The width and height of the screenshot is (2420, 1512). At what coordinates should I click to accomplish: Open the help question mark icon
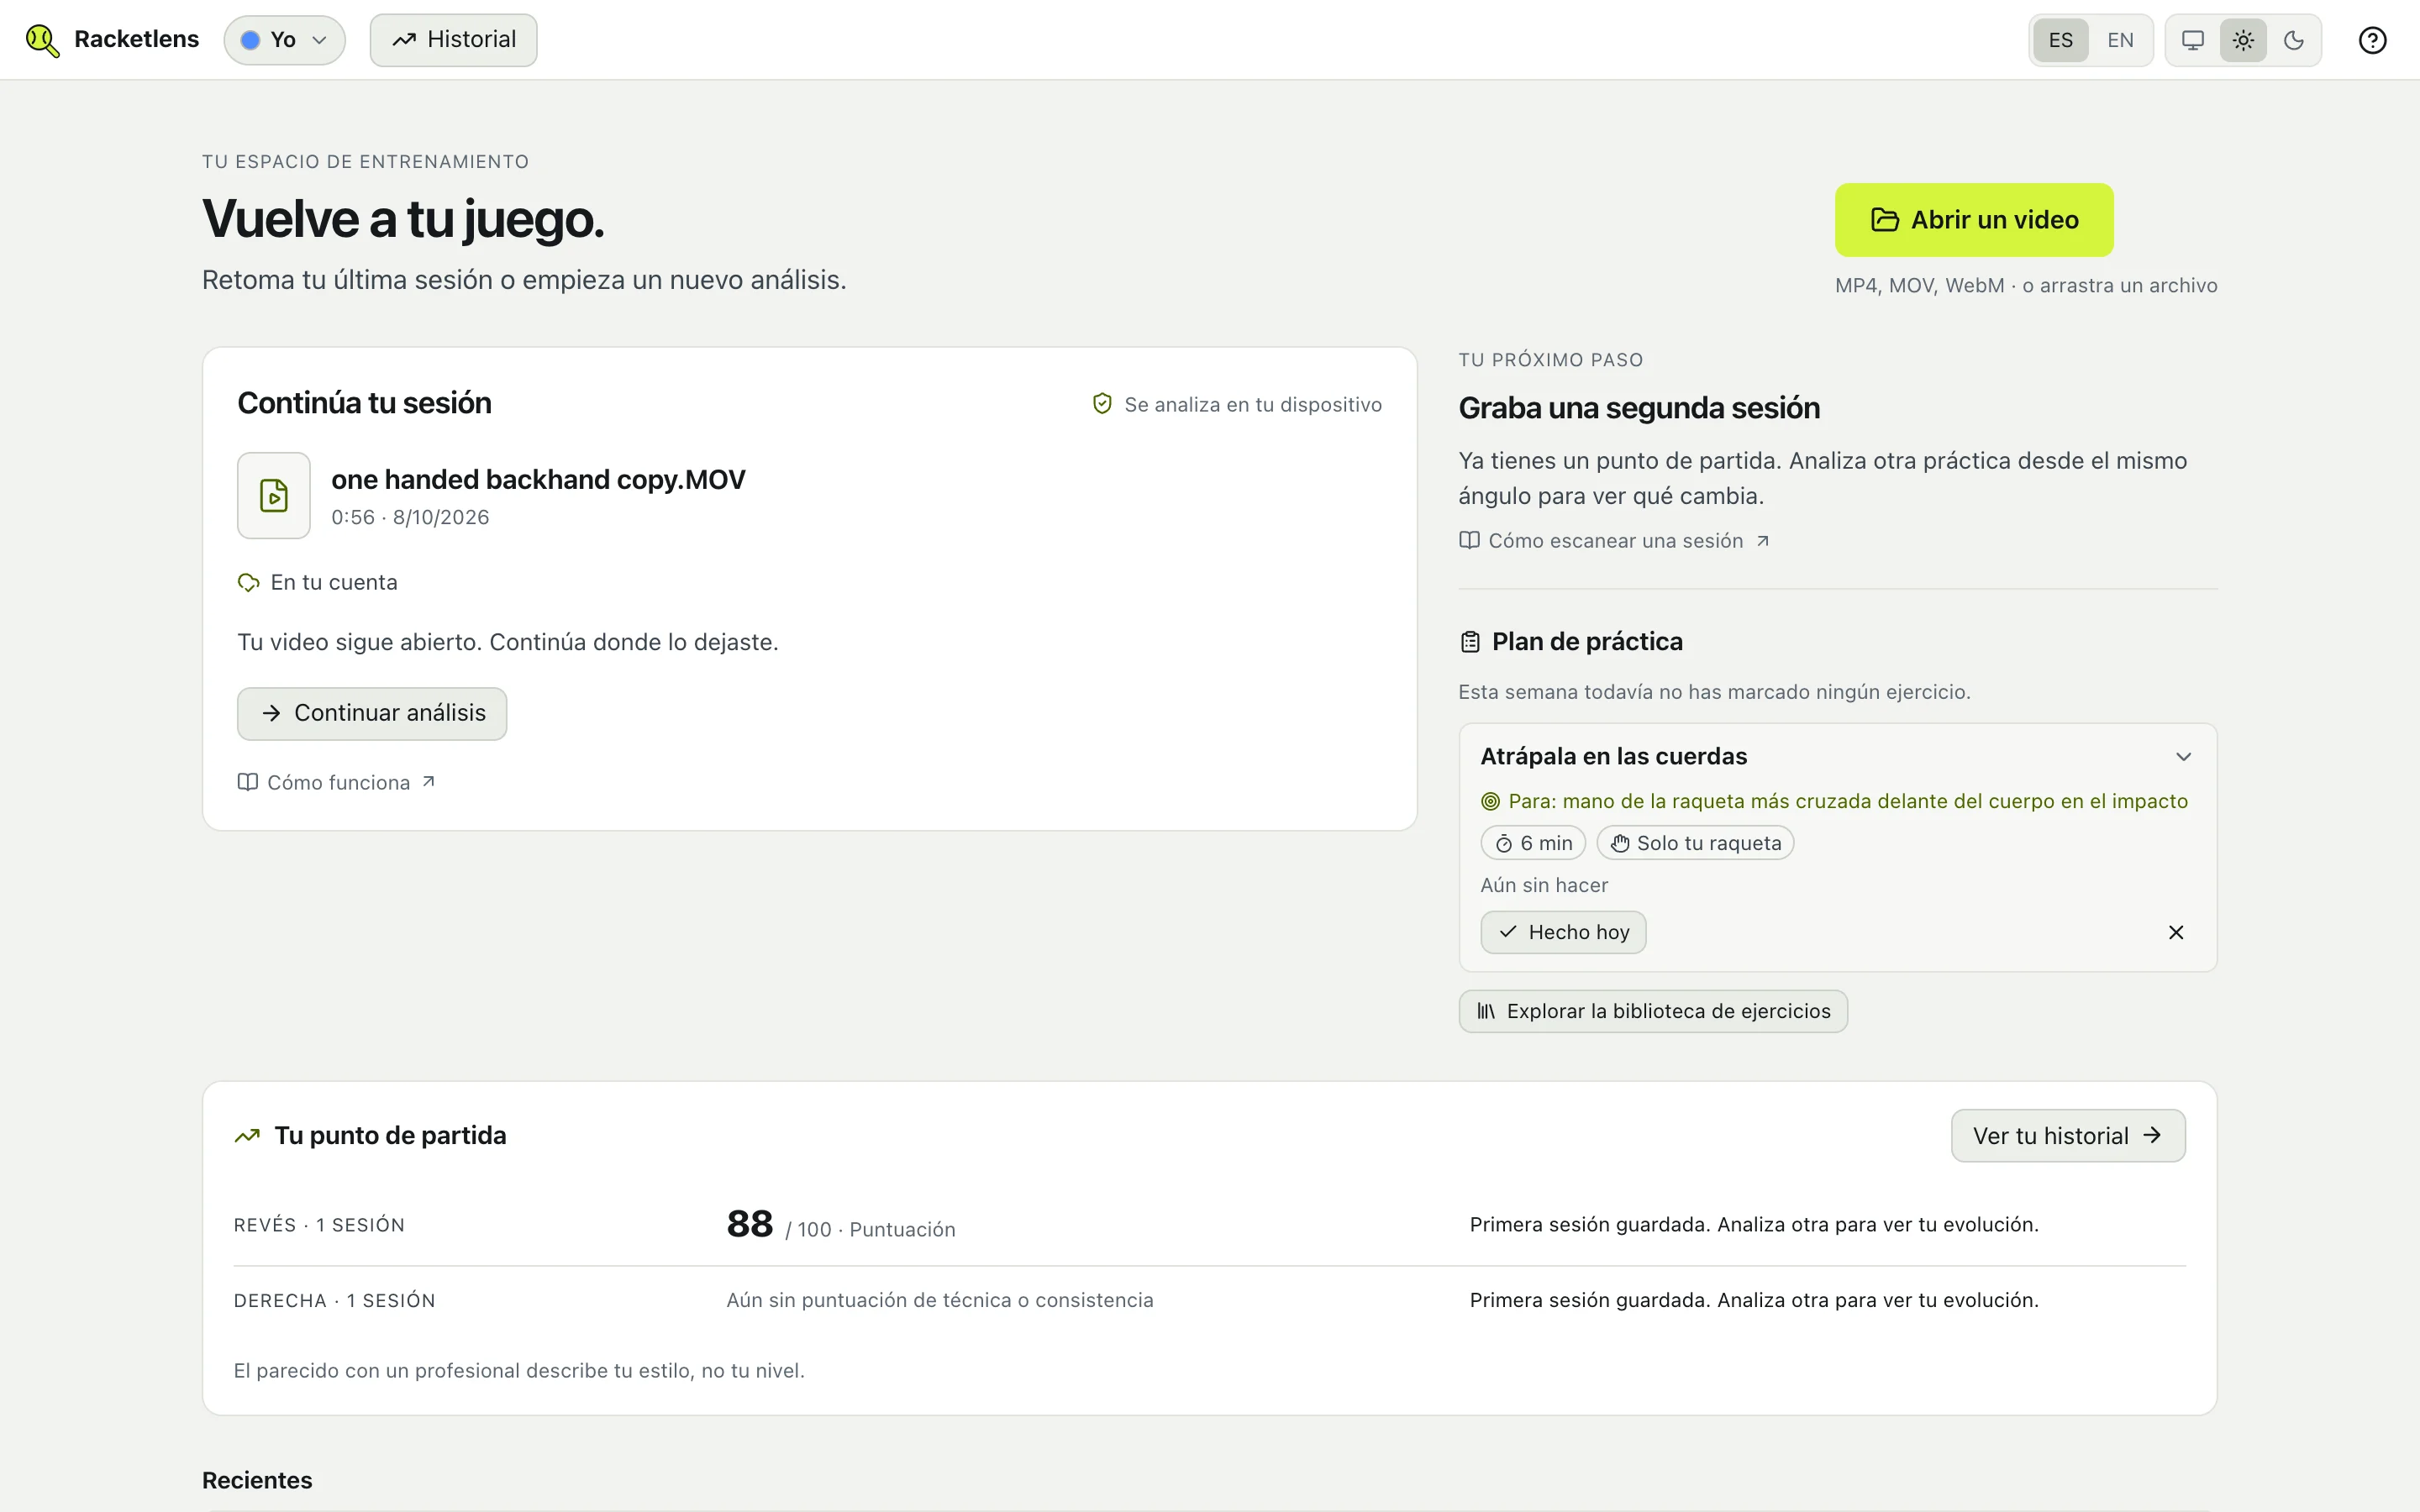(x=2372, y=40)
